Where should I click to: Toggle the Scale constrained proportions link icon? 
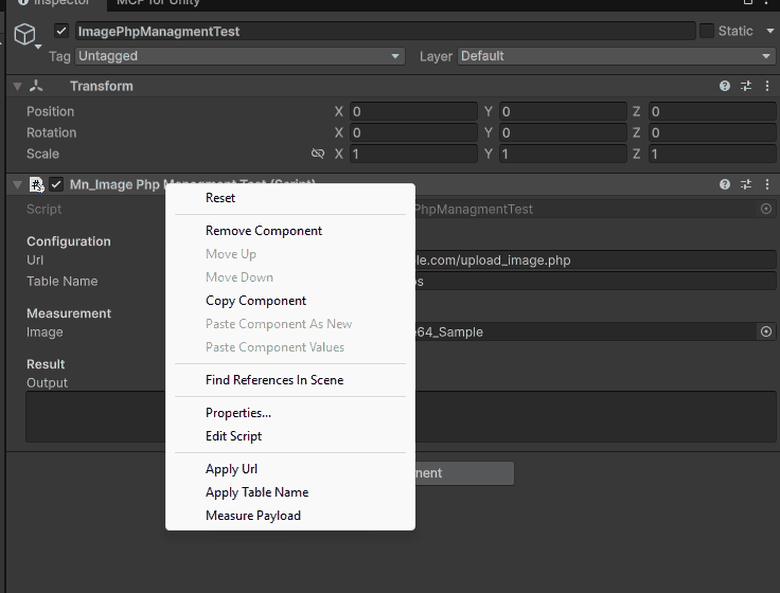317,154
